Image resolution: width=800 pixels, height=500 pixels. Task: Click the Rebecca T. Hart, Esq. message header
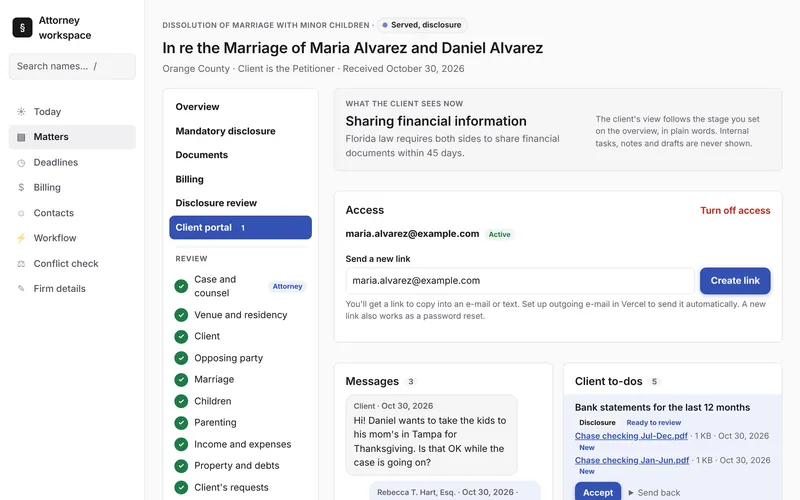click(447, 492)
